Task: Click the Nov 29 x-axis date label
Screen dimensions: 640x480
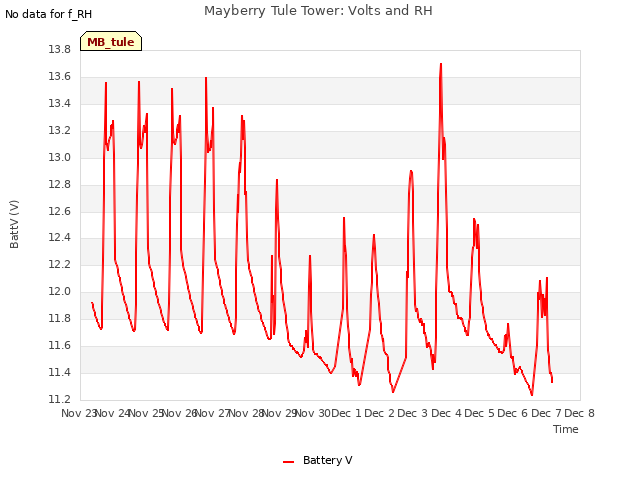Action: point(280,413)
